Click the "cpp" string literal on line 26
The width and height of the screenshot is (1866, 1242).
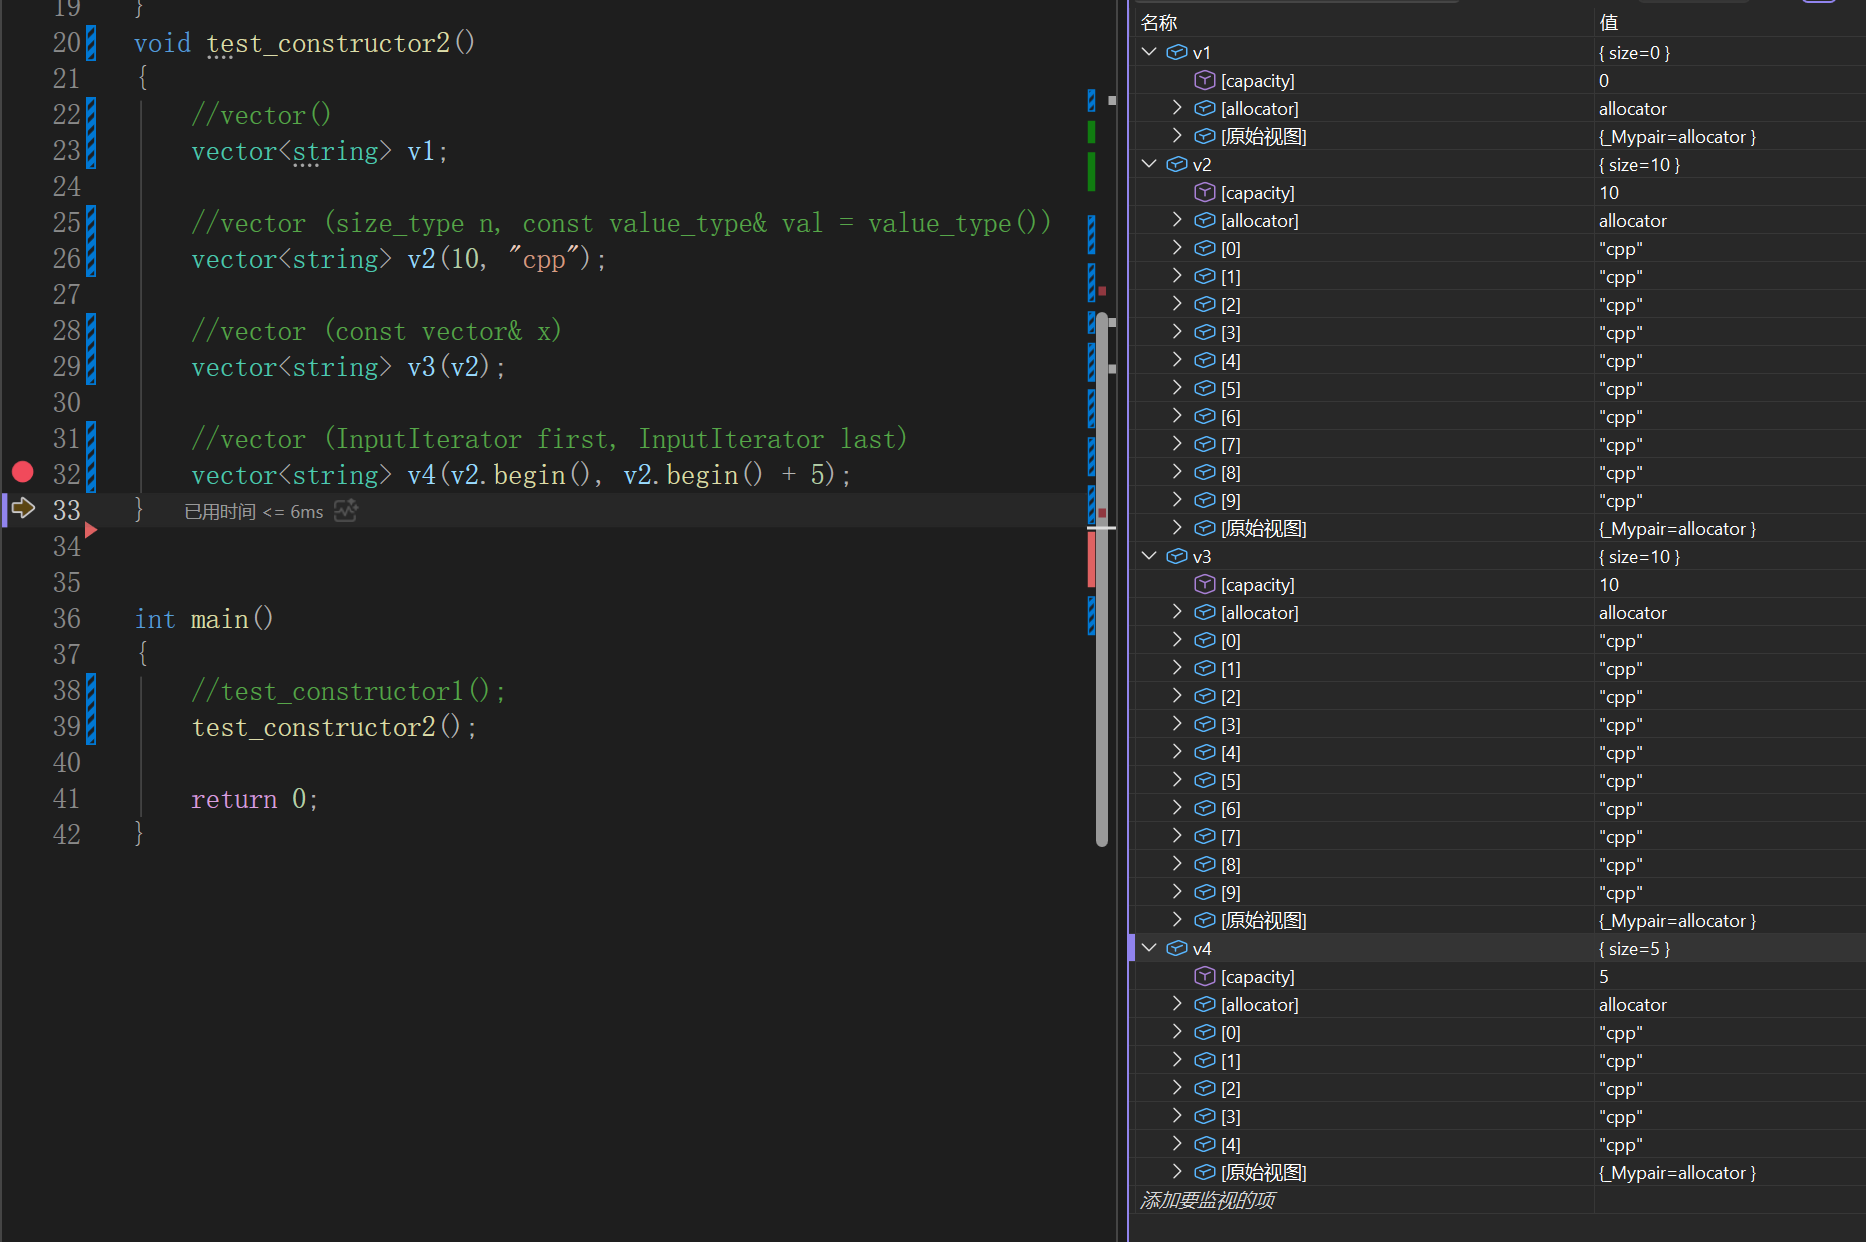[x=544, y=259]
